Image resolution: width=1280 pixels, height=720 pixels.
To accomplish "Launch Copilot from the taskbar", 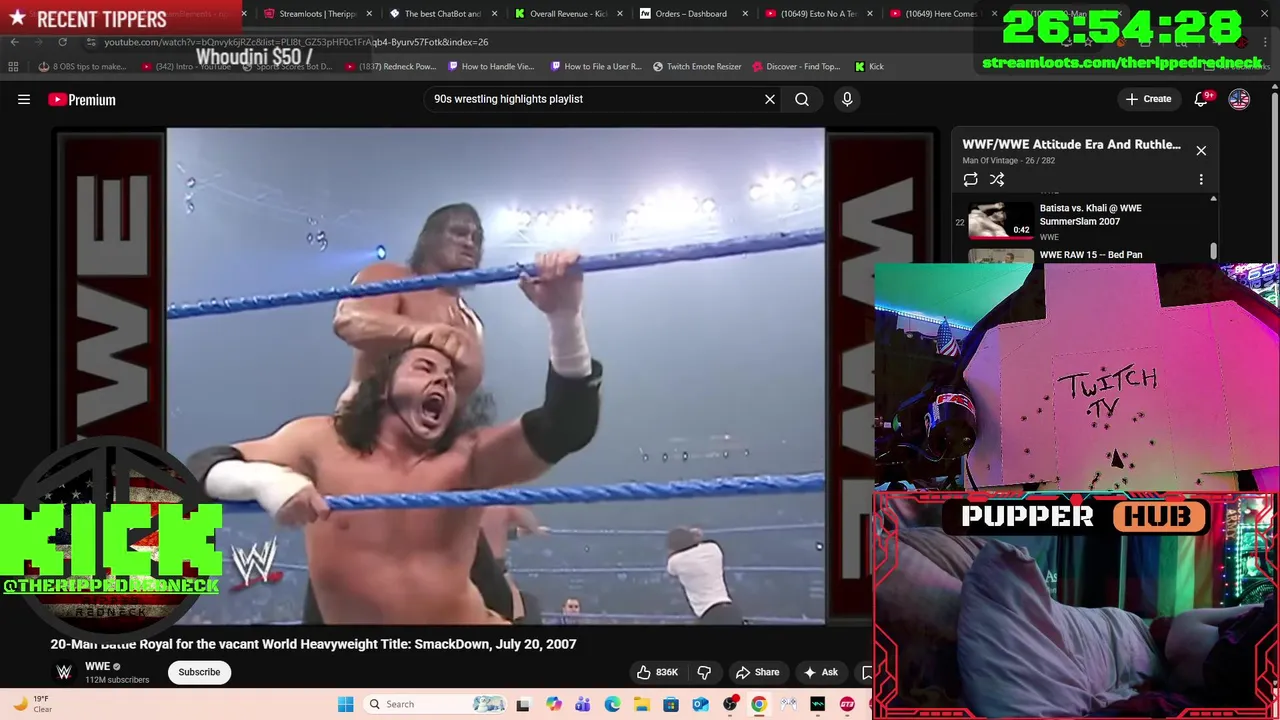I will tap(553, 704).
